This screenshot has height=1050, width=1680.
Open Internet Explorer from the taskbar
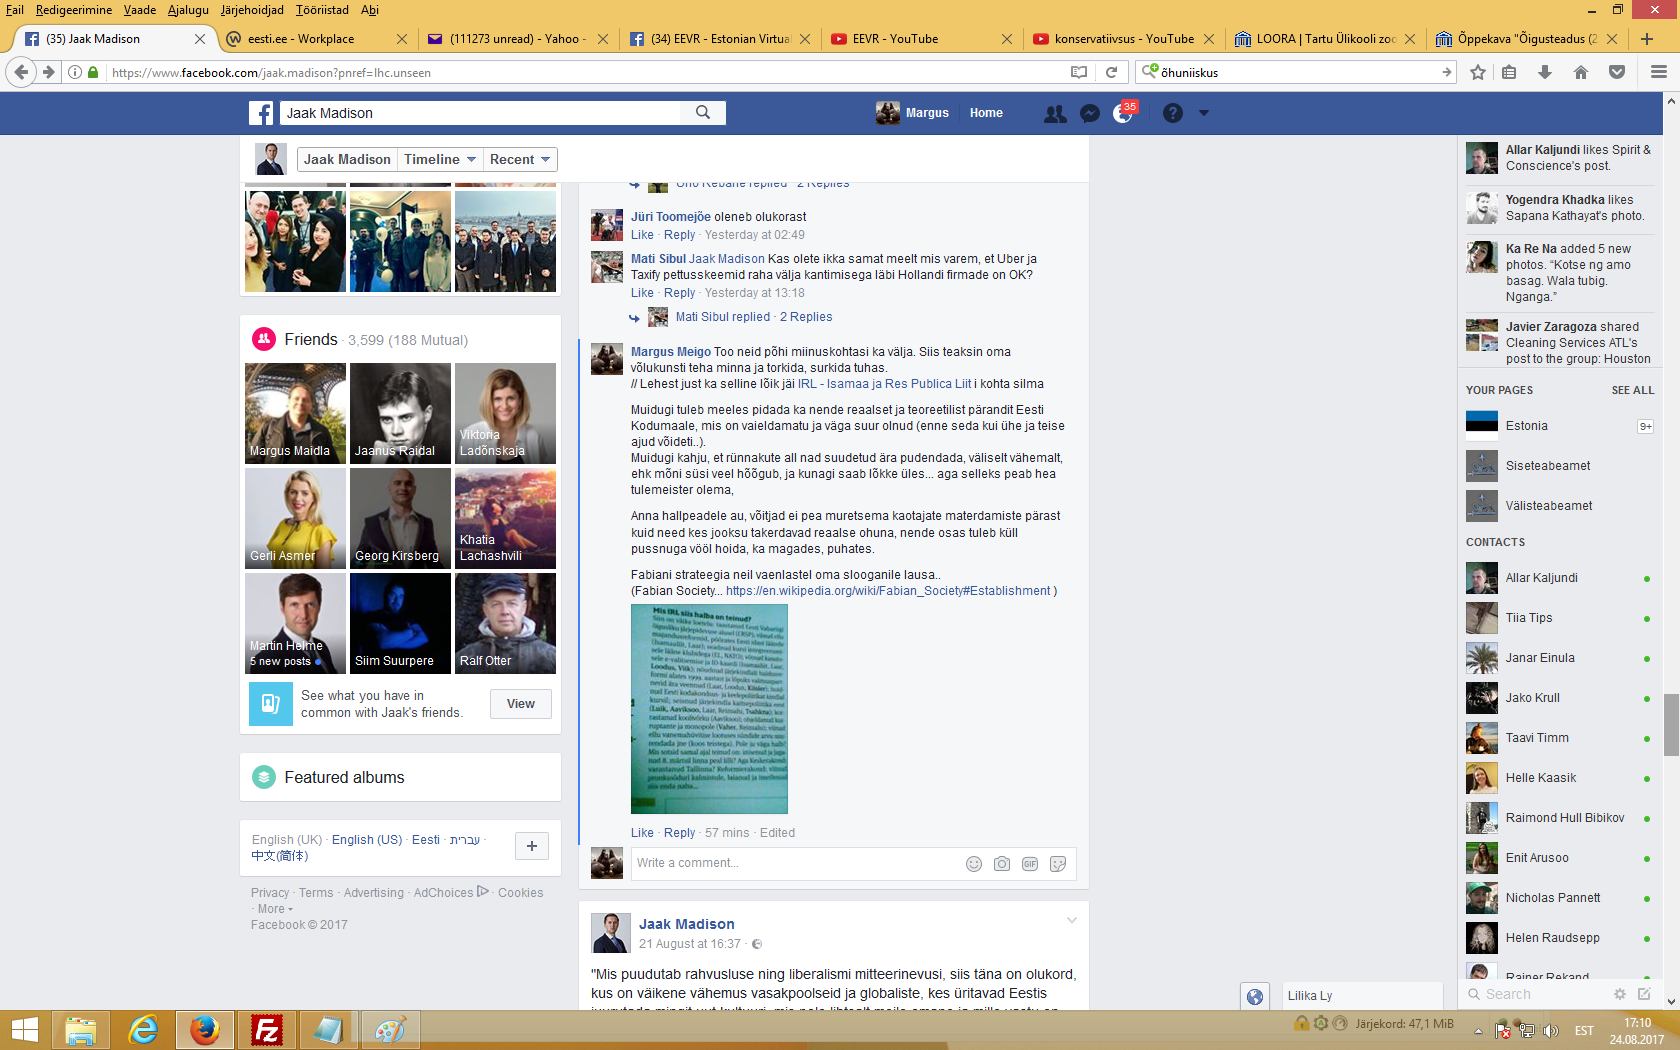143,1030
